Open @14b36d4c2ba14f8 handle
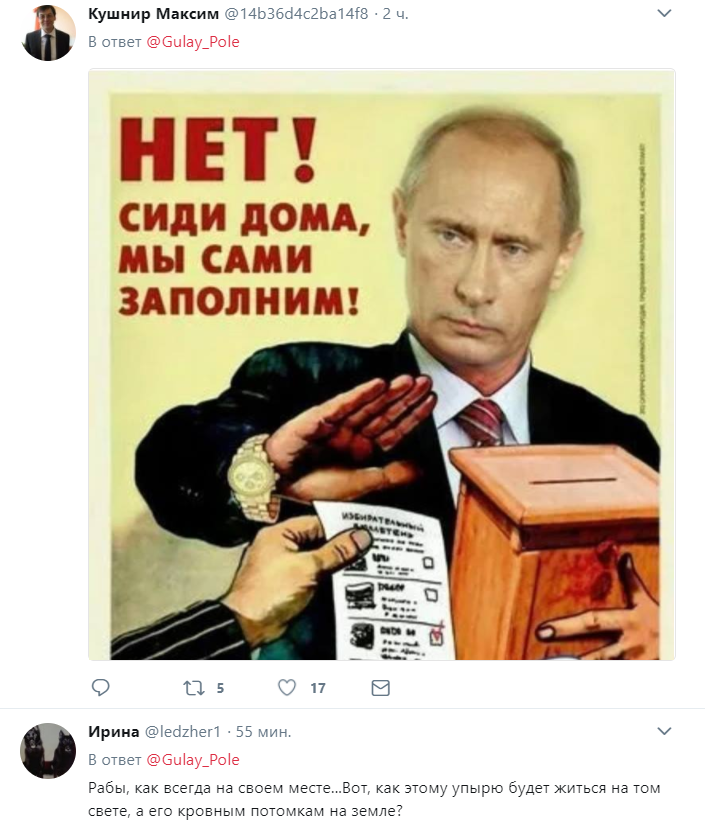Screen dimensions: 705x835 click(296, 14)
